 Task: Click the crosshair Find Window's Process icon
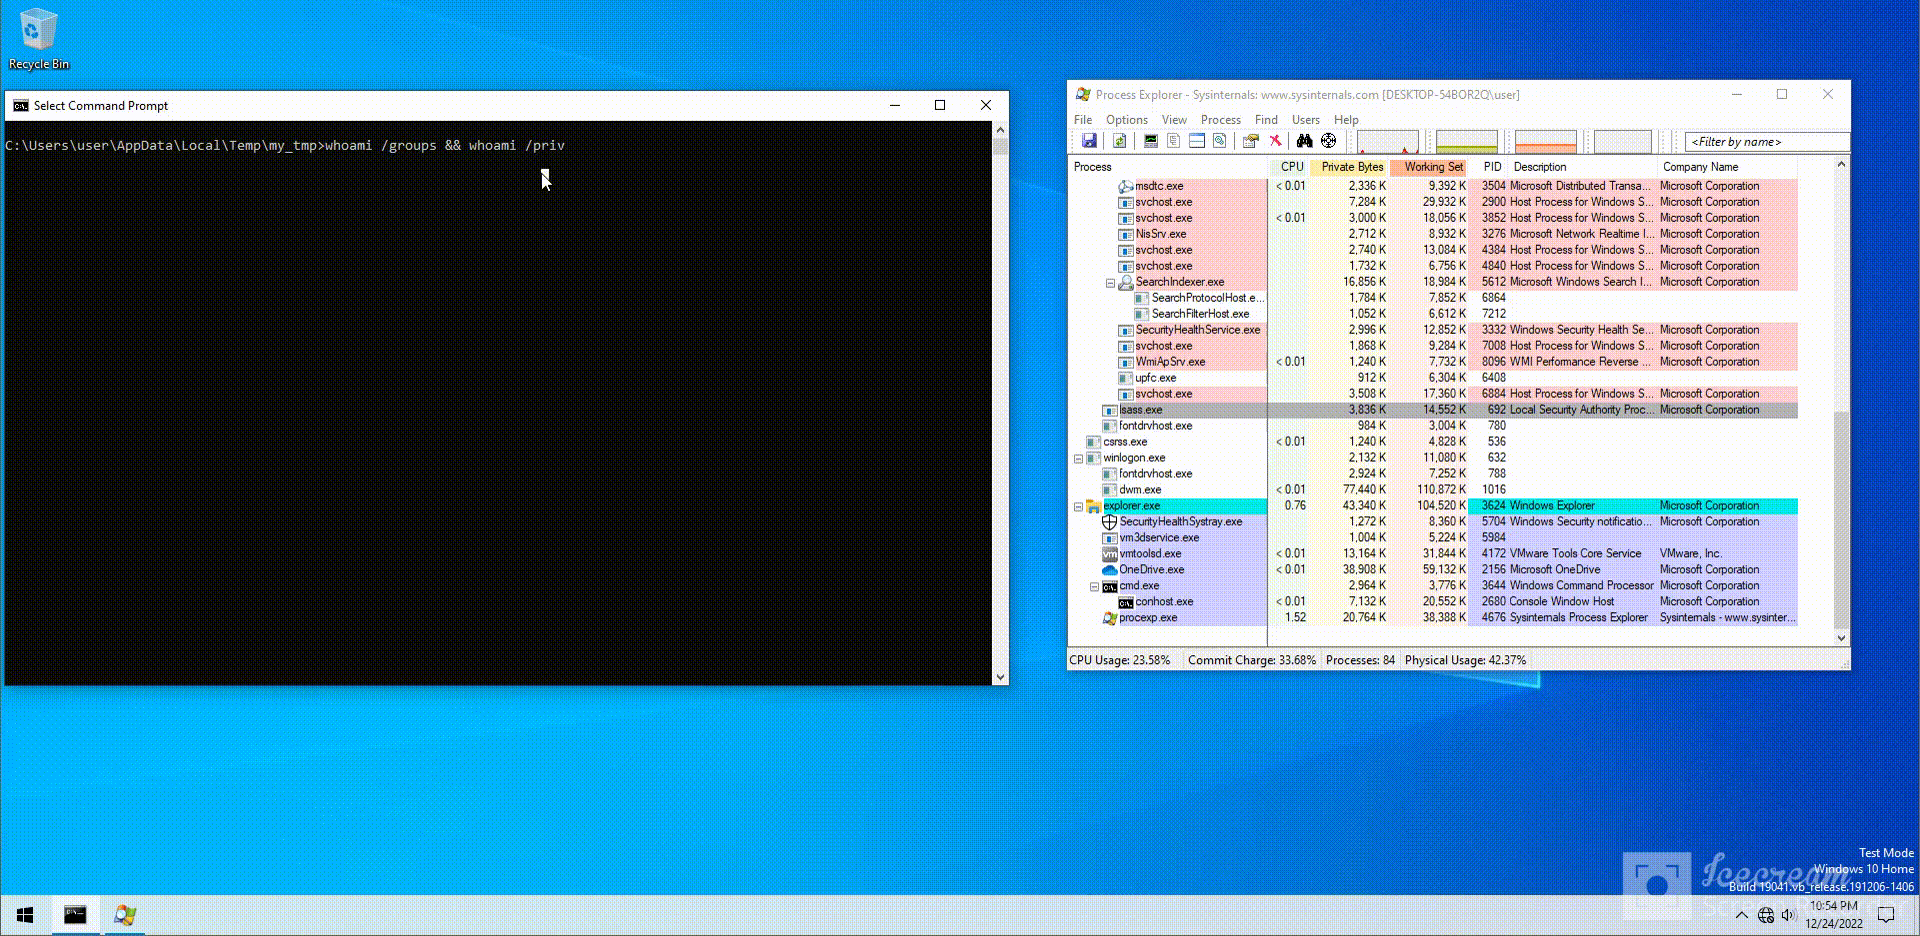coord(1328,141)
